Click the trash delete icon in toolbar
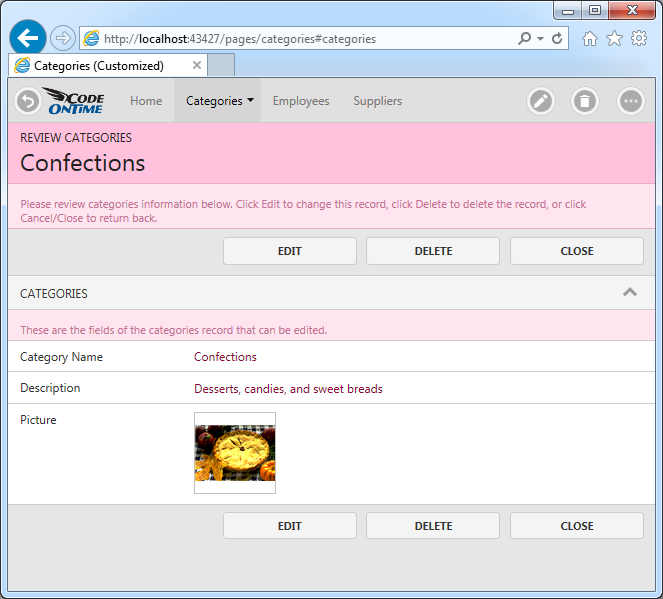663x599 pixels. (585, 101)
